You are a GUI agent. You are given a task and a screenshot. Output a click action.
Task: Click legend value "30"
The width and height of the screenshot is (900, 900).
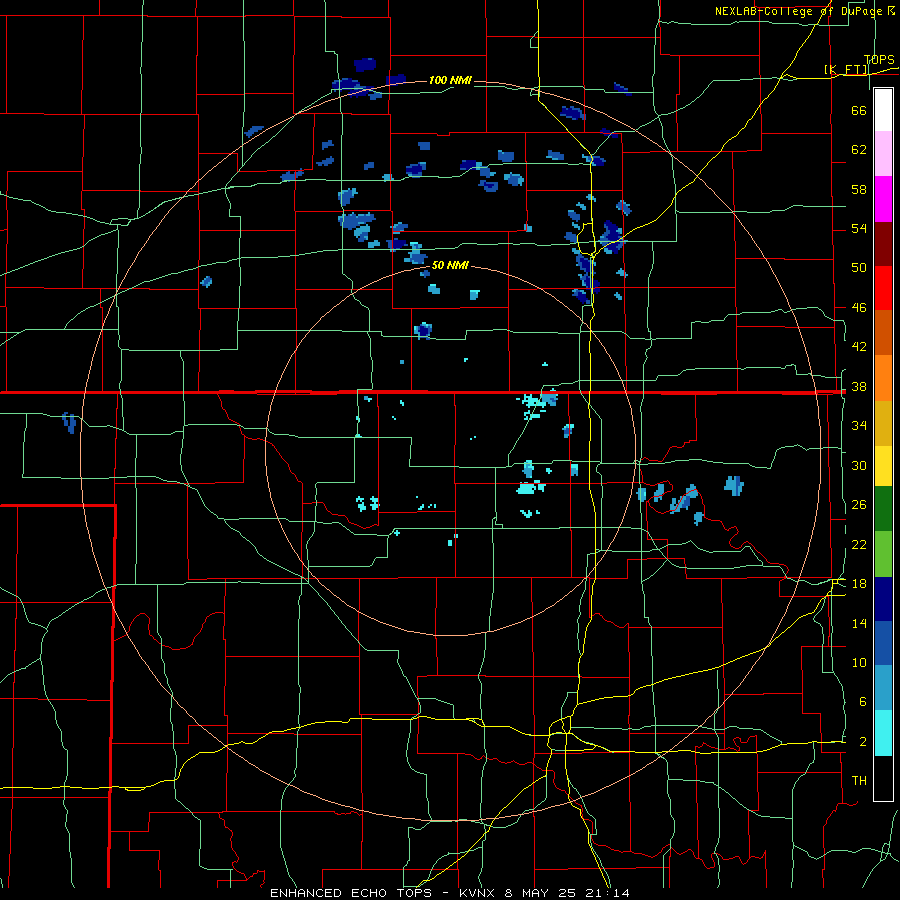(859, 465)
